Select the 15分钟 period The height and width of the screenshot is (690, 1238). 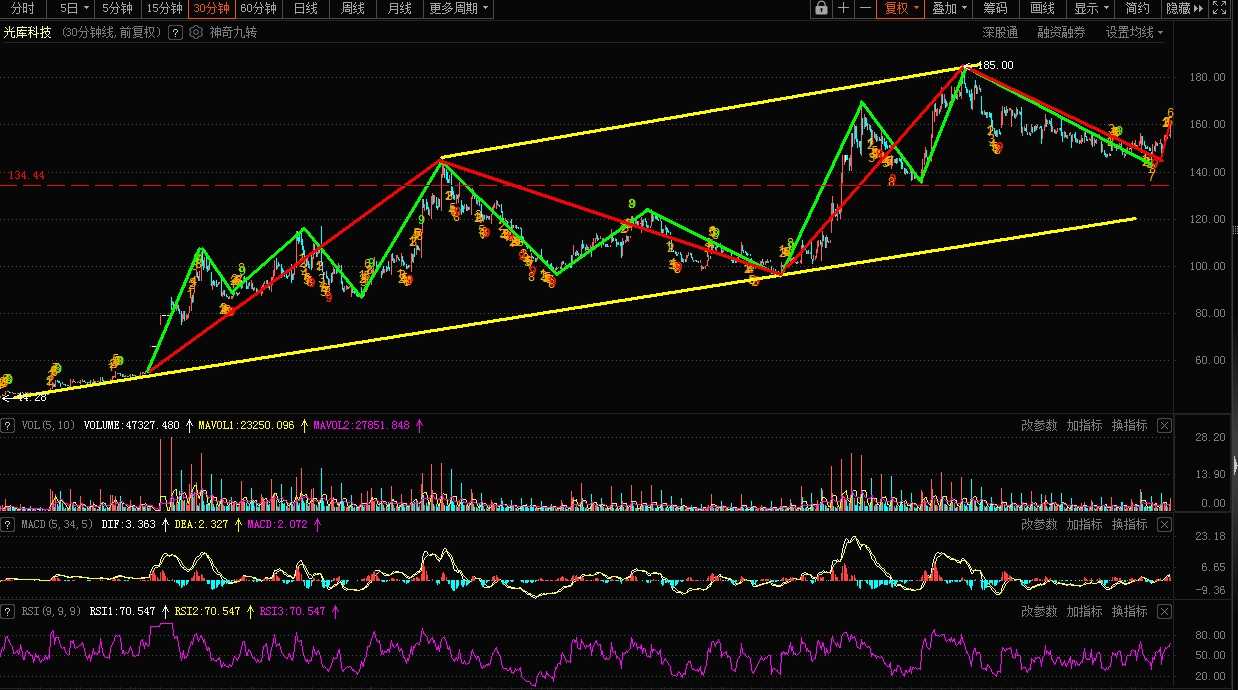pos(164,8)
